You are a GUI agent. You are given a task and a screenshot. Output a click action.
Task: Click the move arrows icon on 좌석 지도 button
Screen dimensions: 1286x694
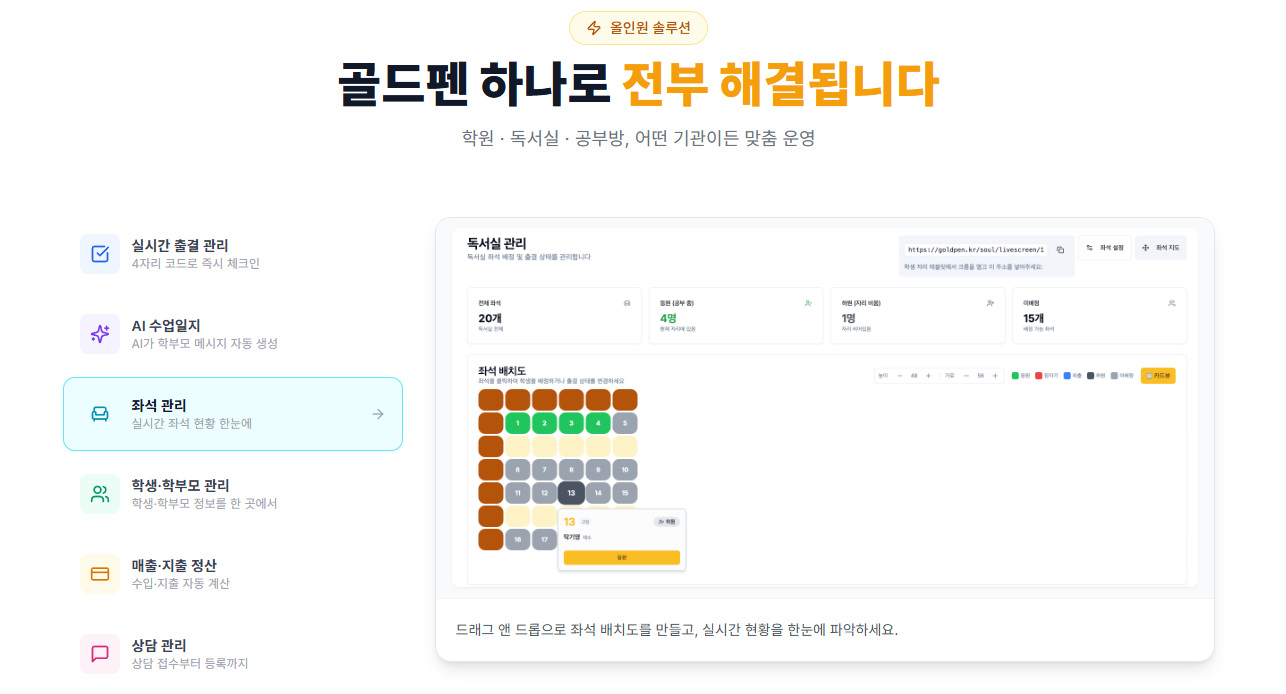click(x=1146, y=247)
